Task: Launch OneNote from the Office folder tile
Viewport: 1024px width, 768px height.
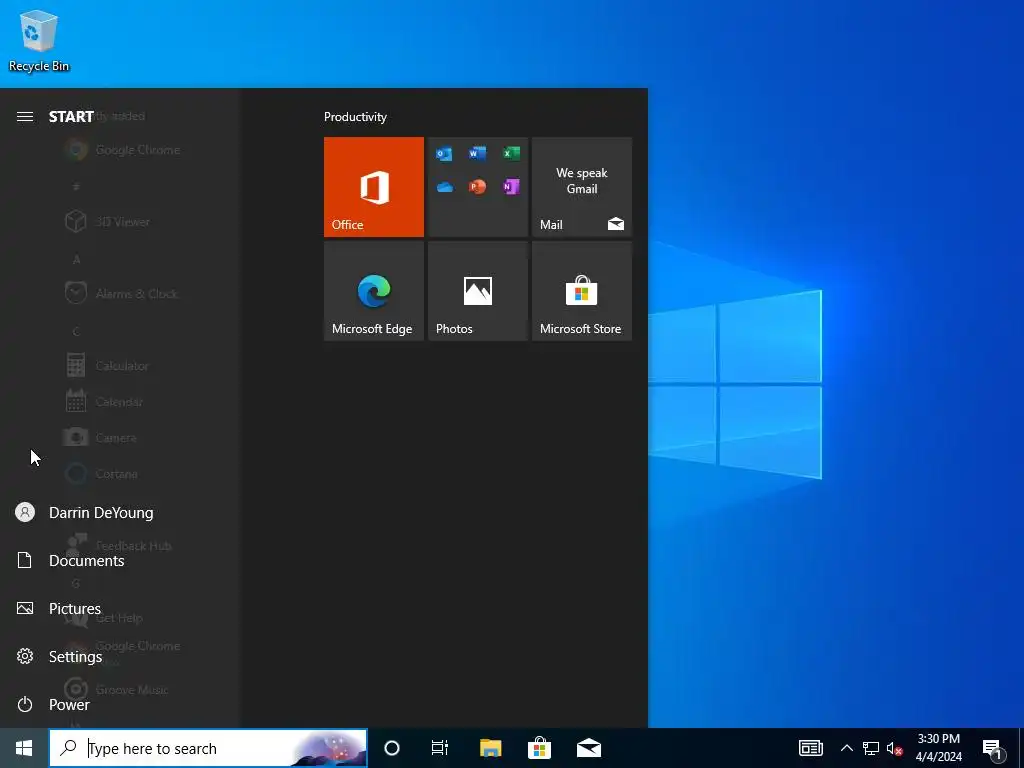Action: click(511, 187)
